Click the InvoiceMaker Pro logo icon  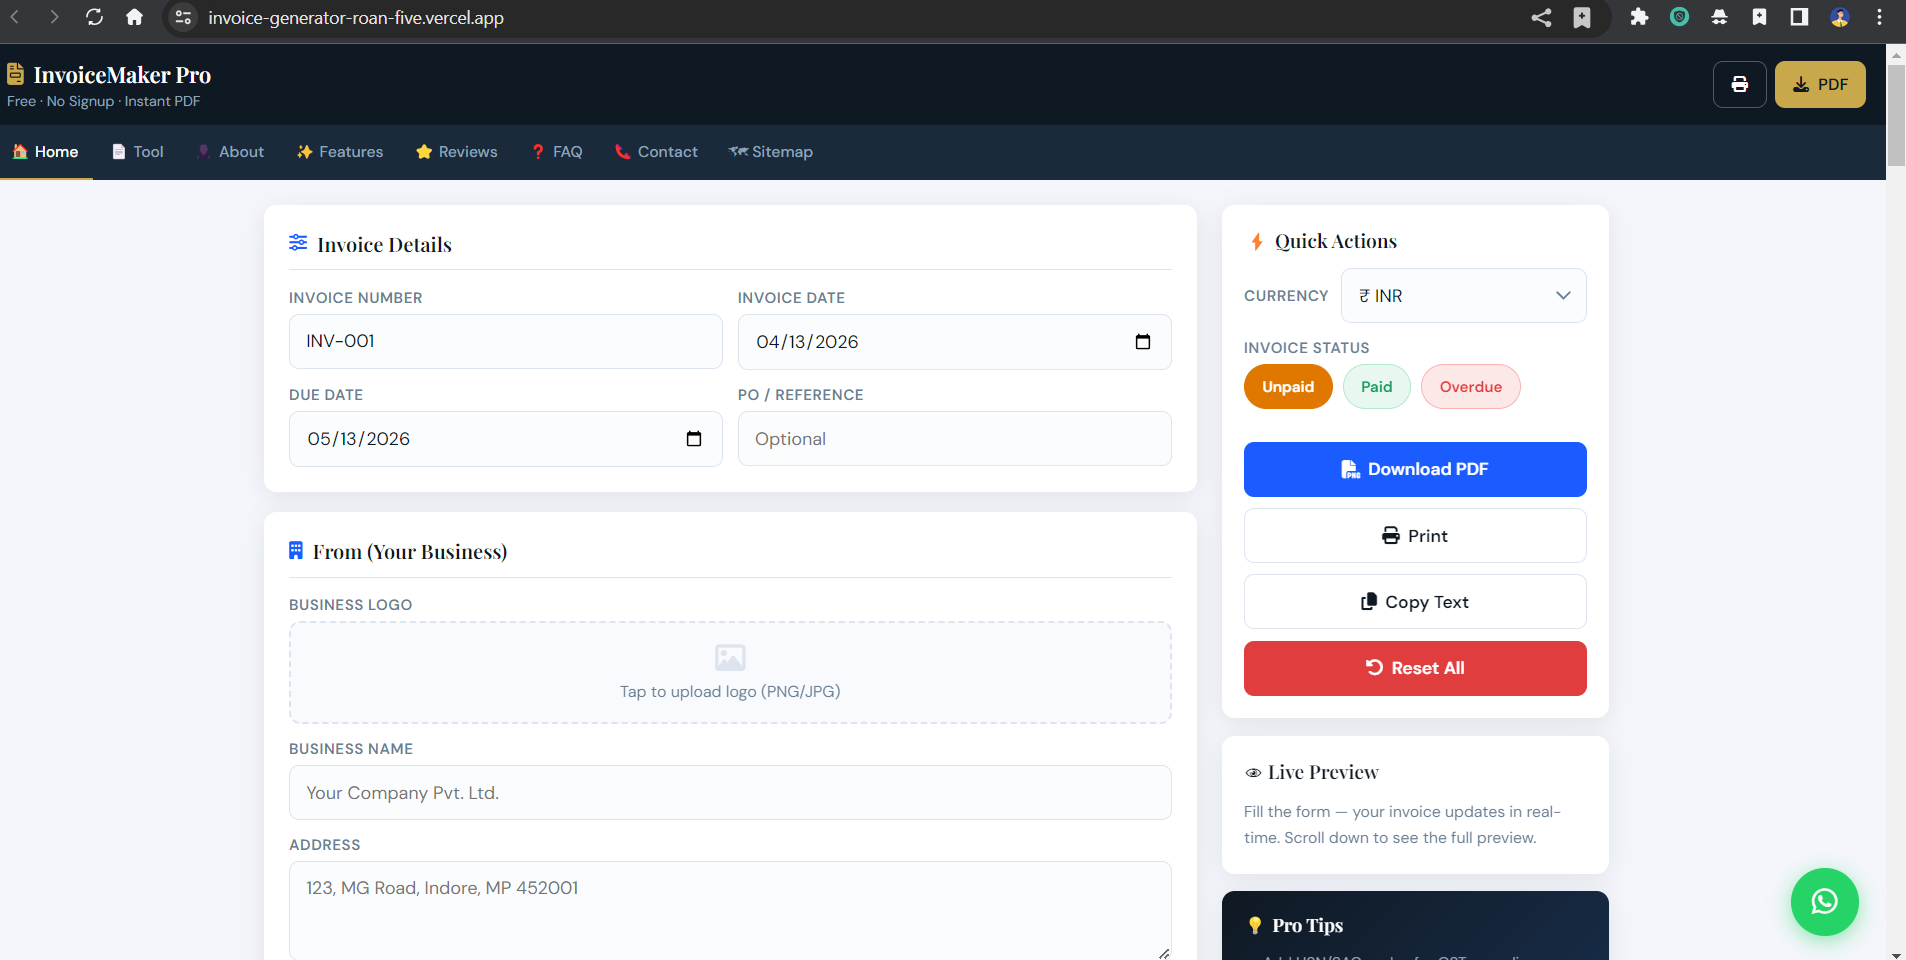pyautogui.click(x=15, y=72)
